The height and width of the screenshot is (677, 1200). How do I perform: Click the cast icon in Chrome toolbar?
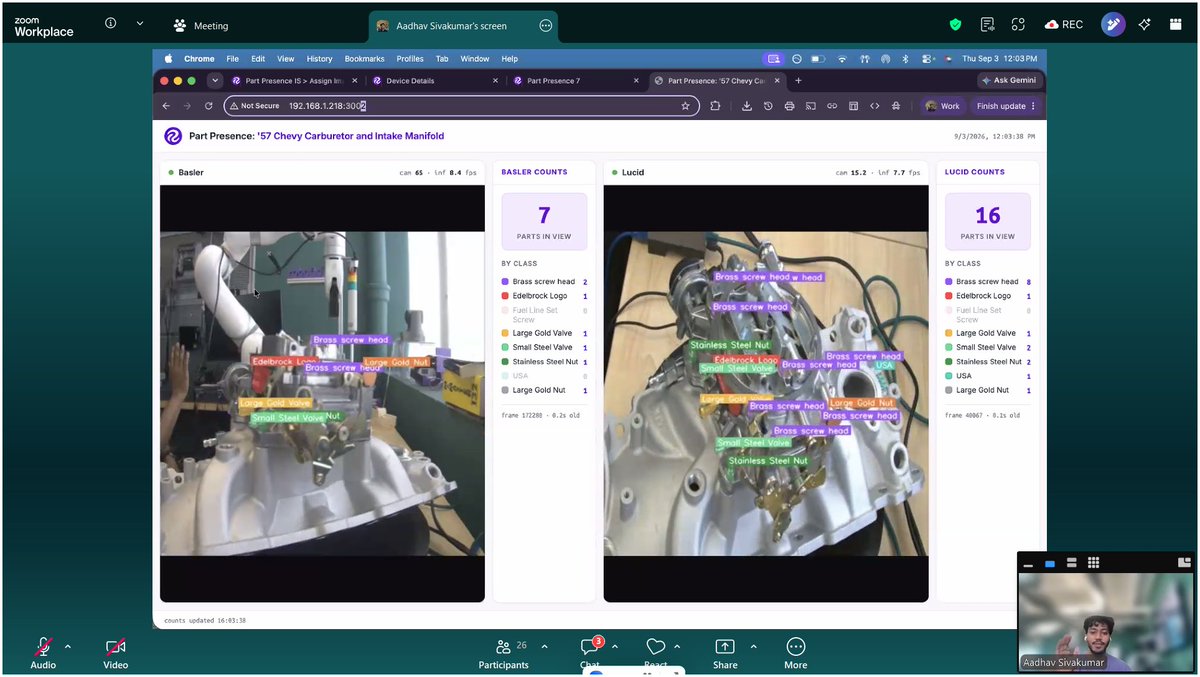811,106
